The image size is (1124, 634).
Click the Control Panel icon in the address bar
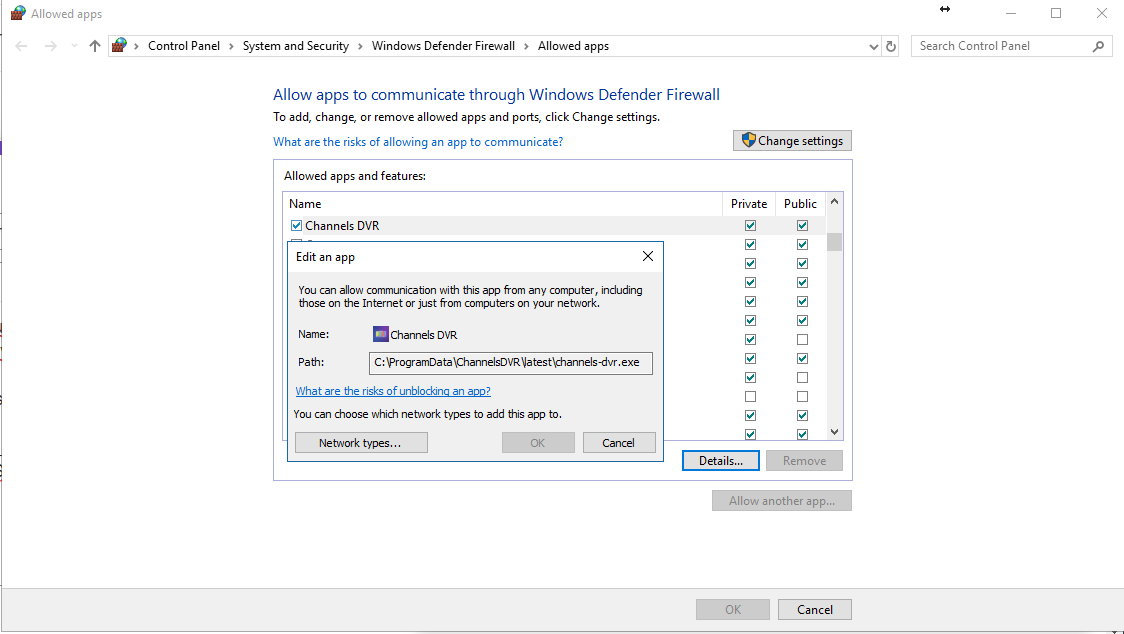click(120, 46)
